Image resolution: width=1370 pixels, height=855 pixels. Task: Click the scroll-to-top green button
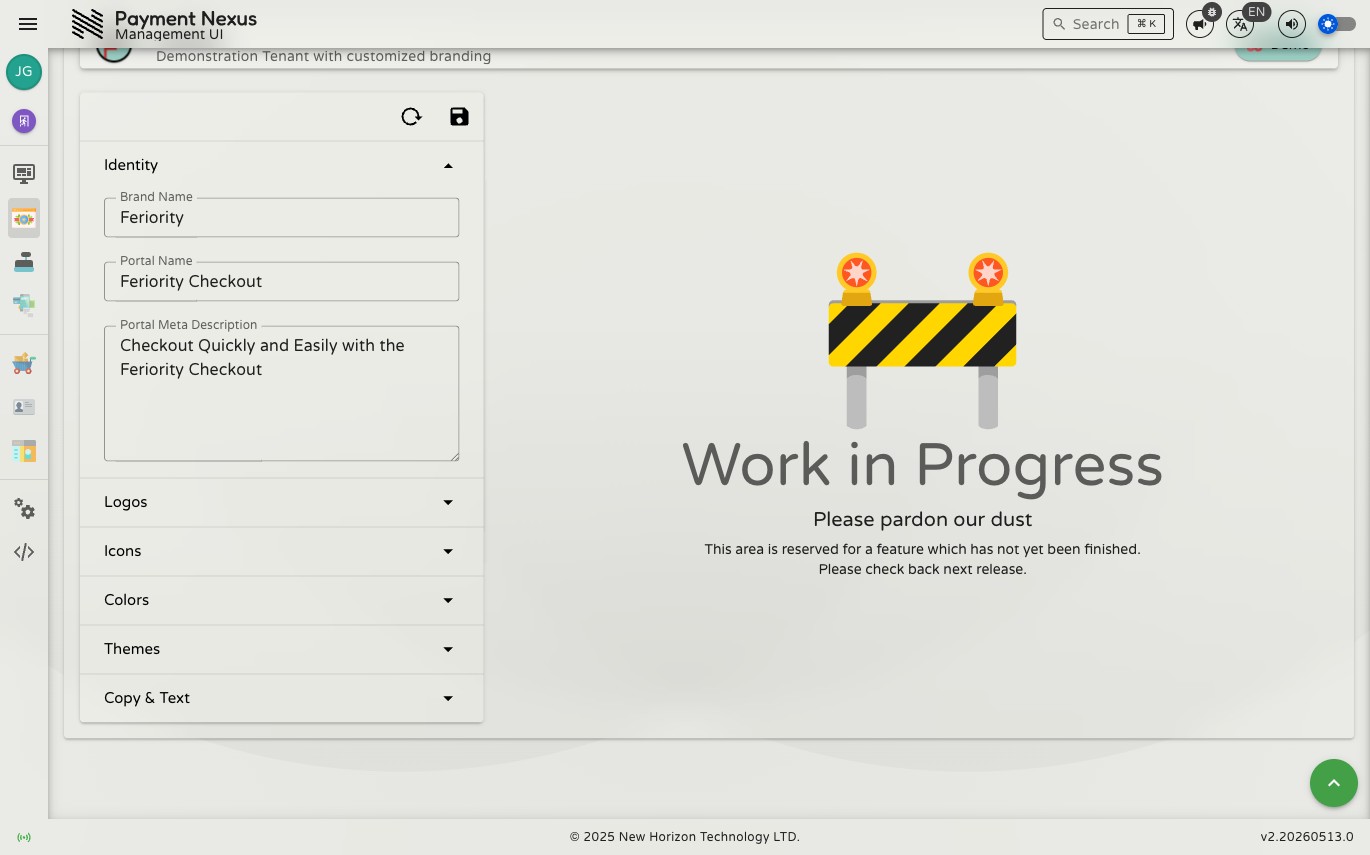tap(1334, 783)
